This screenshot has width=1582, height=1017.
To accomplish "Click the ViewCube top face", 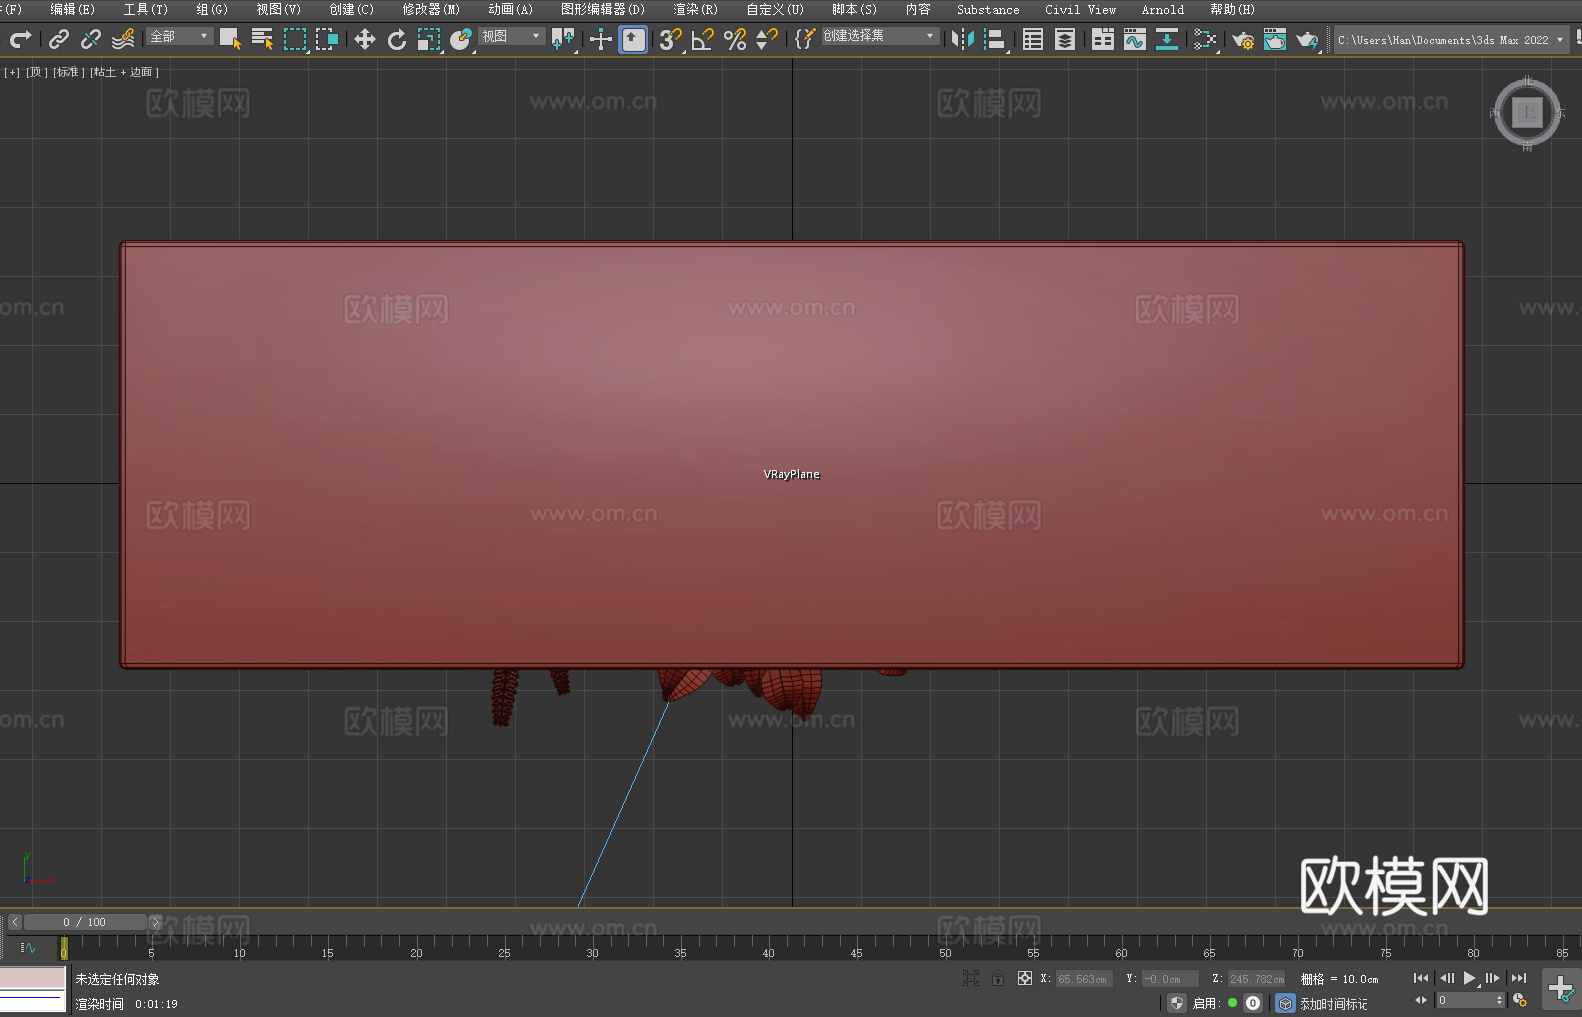I will [1527, 112].
